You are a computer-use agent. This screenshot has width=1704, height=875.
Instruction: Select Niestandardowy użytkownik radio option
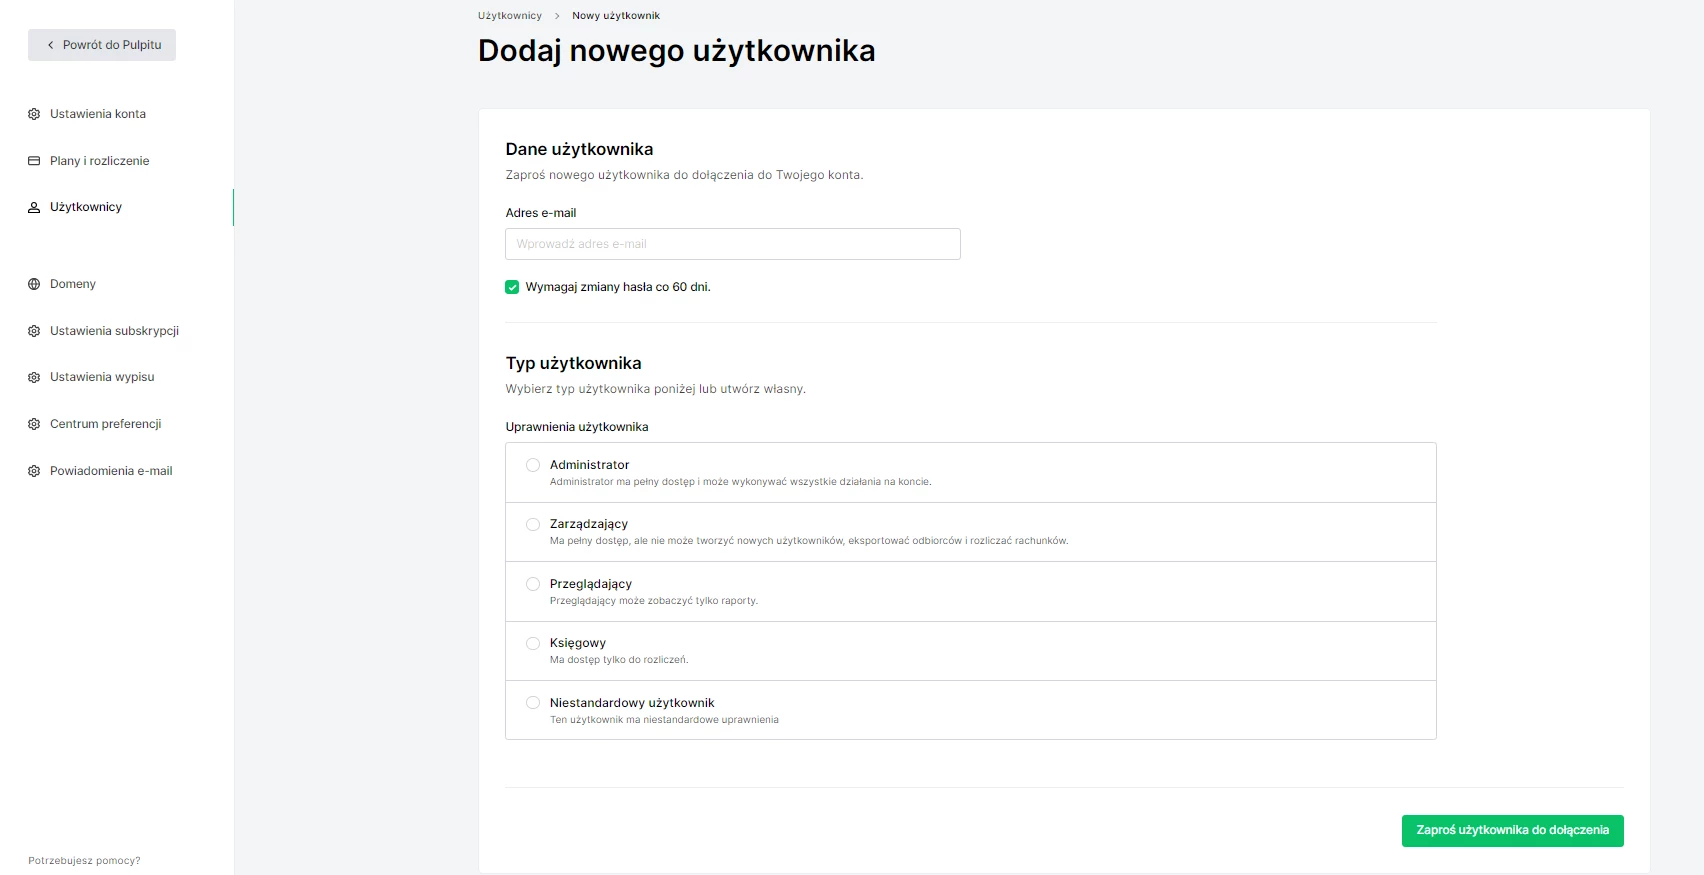(x=533, y=703)
